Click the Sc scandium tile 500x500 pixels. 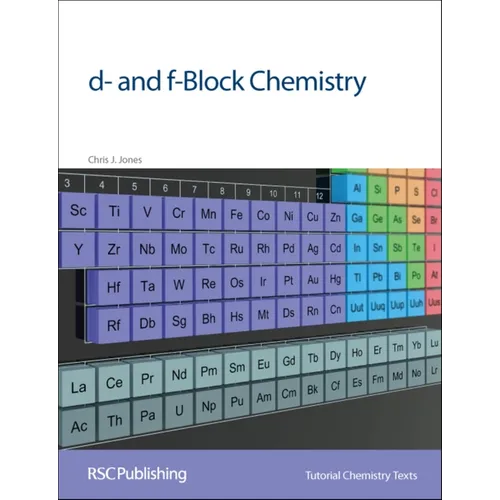pos(78,211)
